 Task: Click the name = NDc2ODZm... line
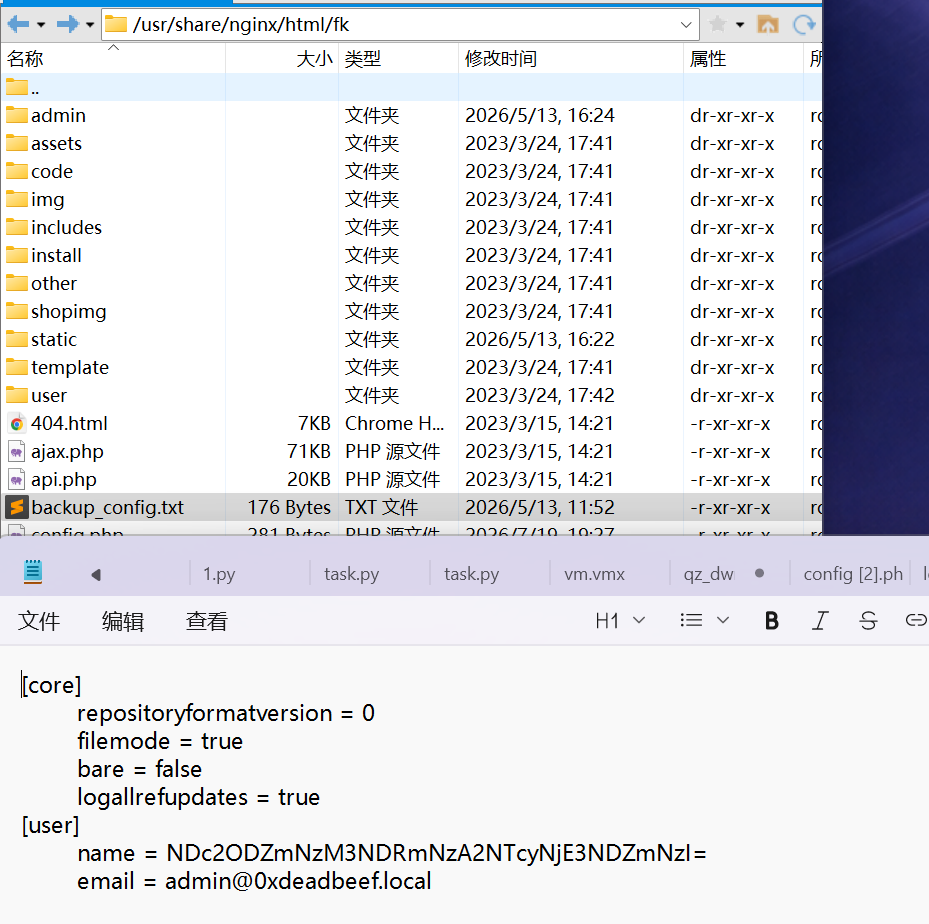click(x=392, y=854)
